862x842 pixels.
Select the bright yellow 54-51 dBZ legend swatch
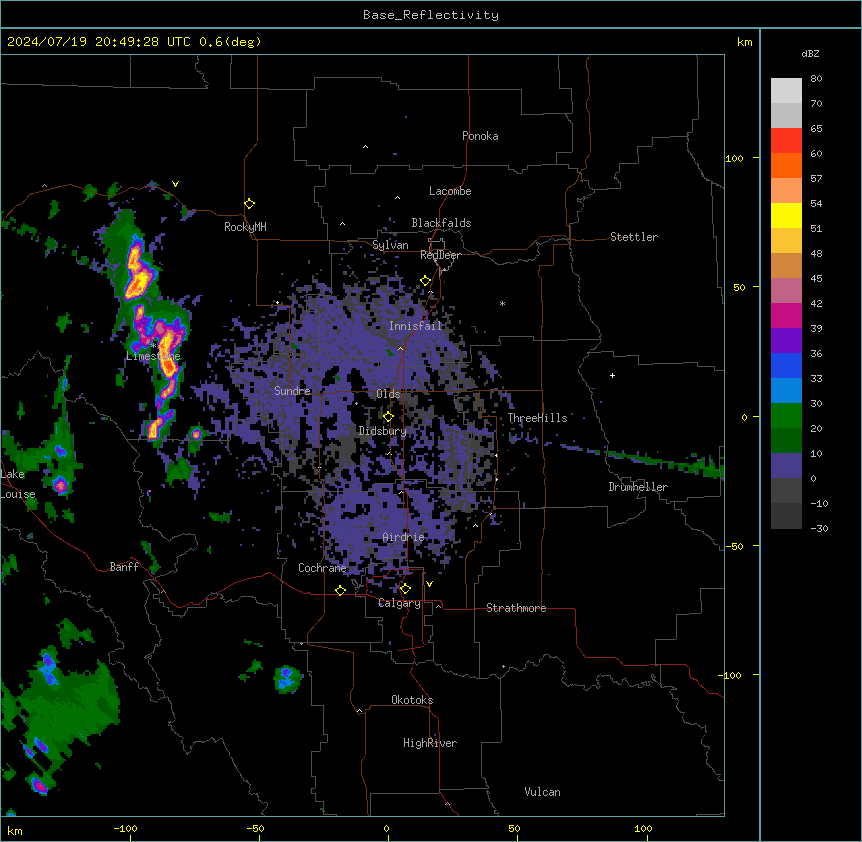[x=786, y=216]
